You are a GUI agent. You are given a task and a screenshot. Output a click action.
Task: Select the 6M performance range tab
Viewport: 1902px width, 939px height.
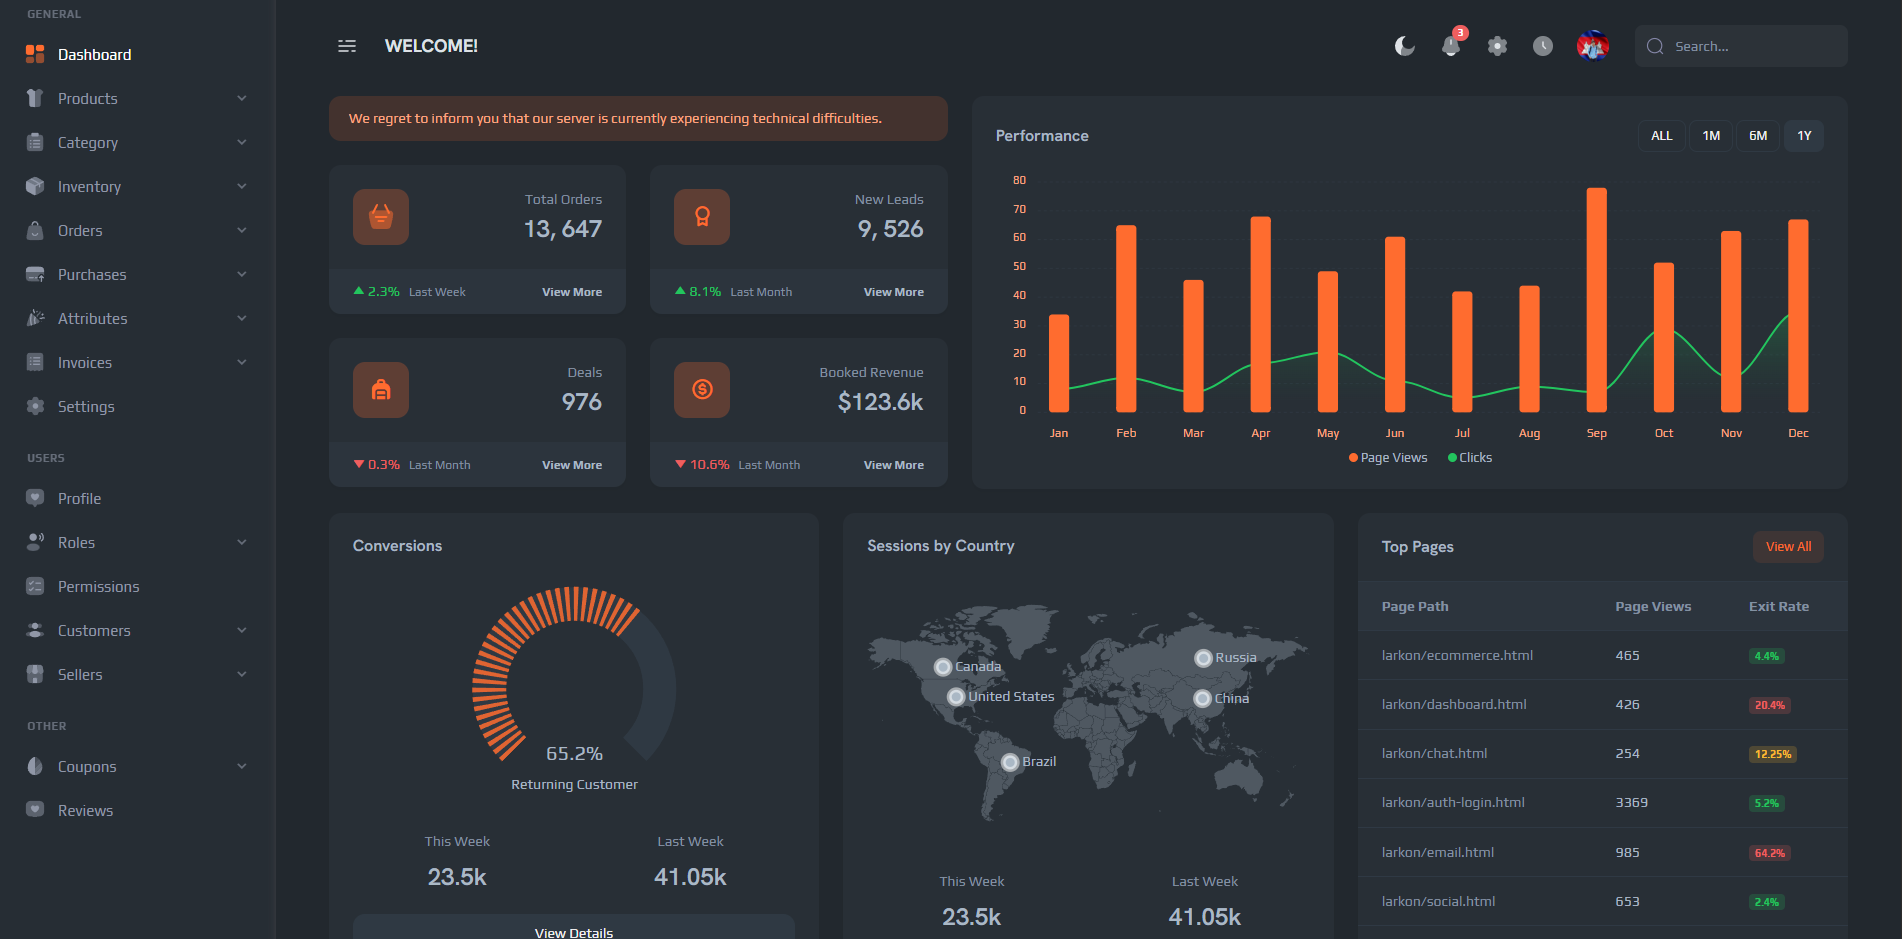(x=1758, y=136)
